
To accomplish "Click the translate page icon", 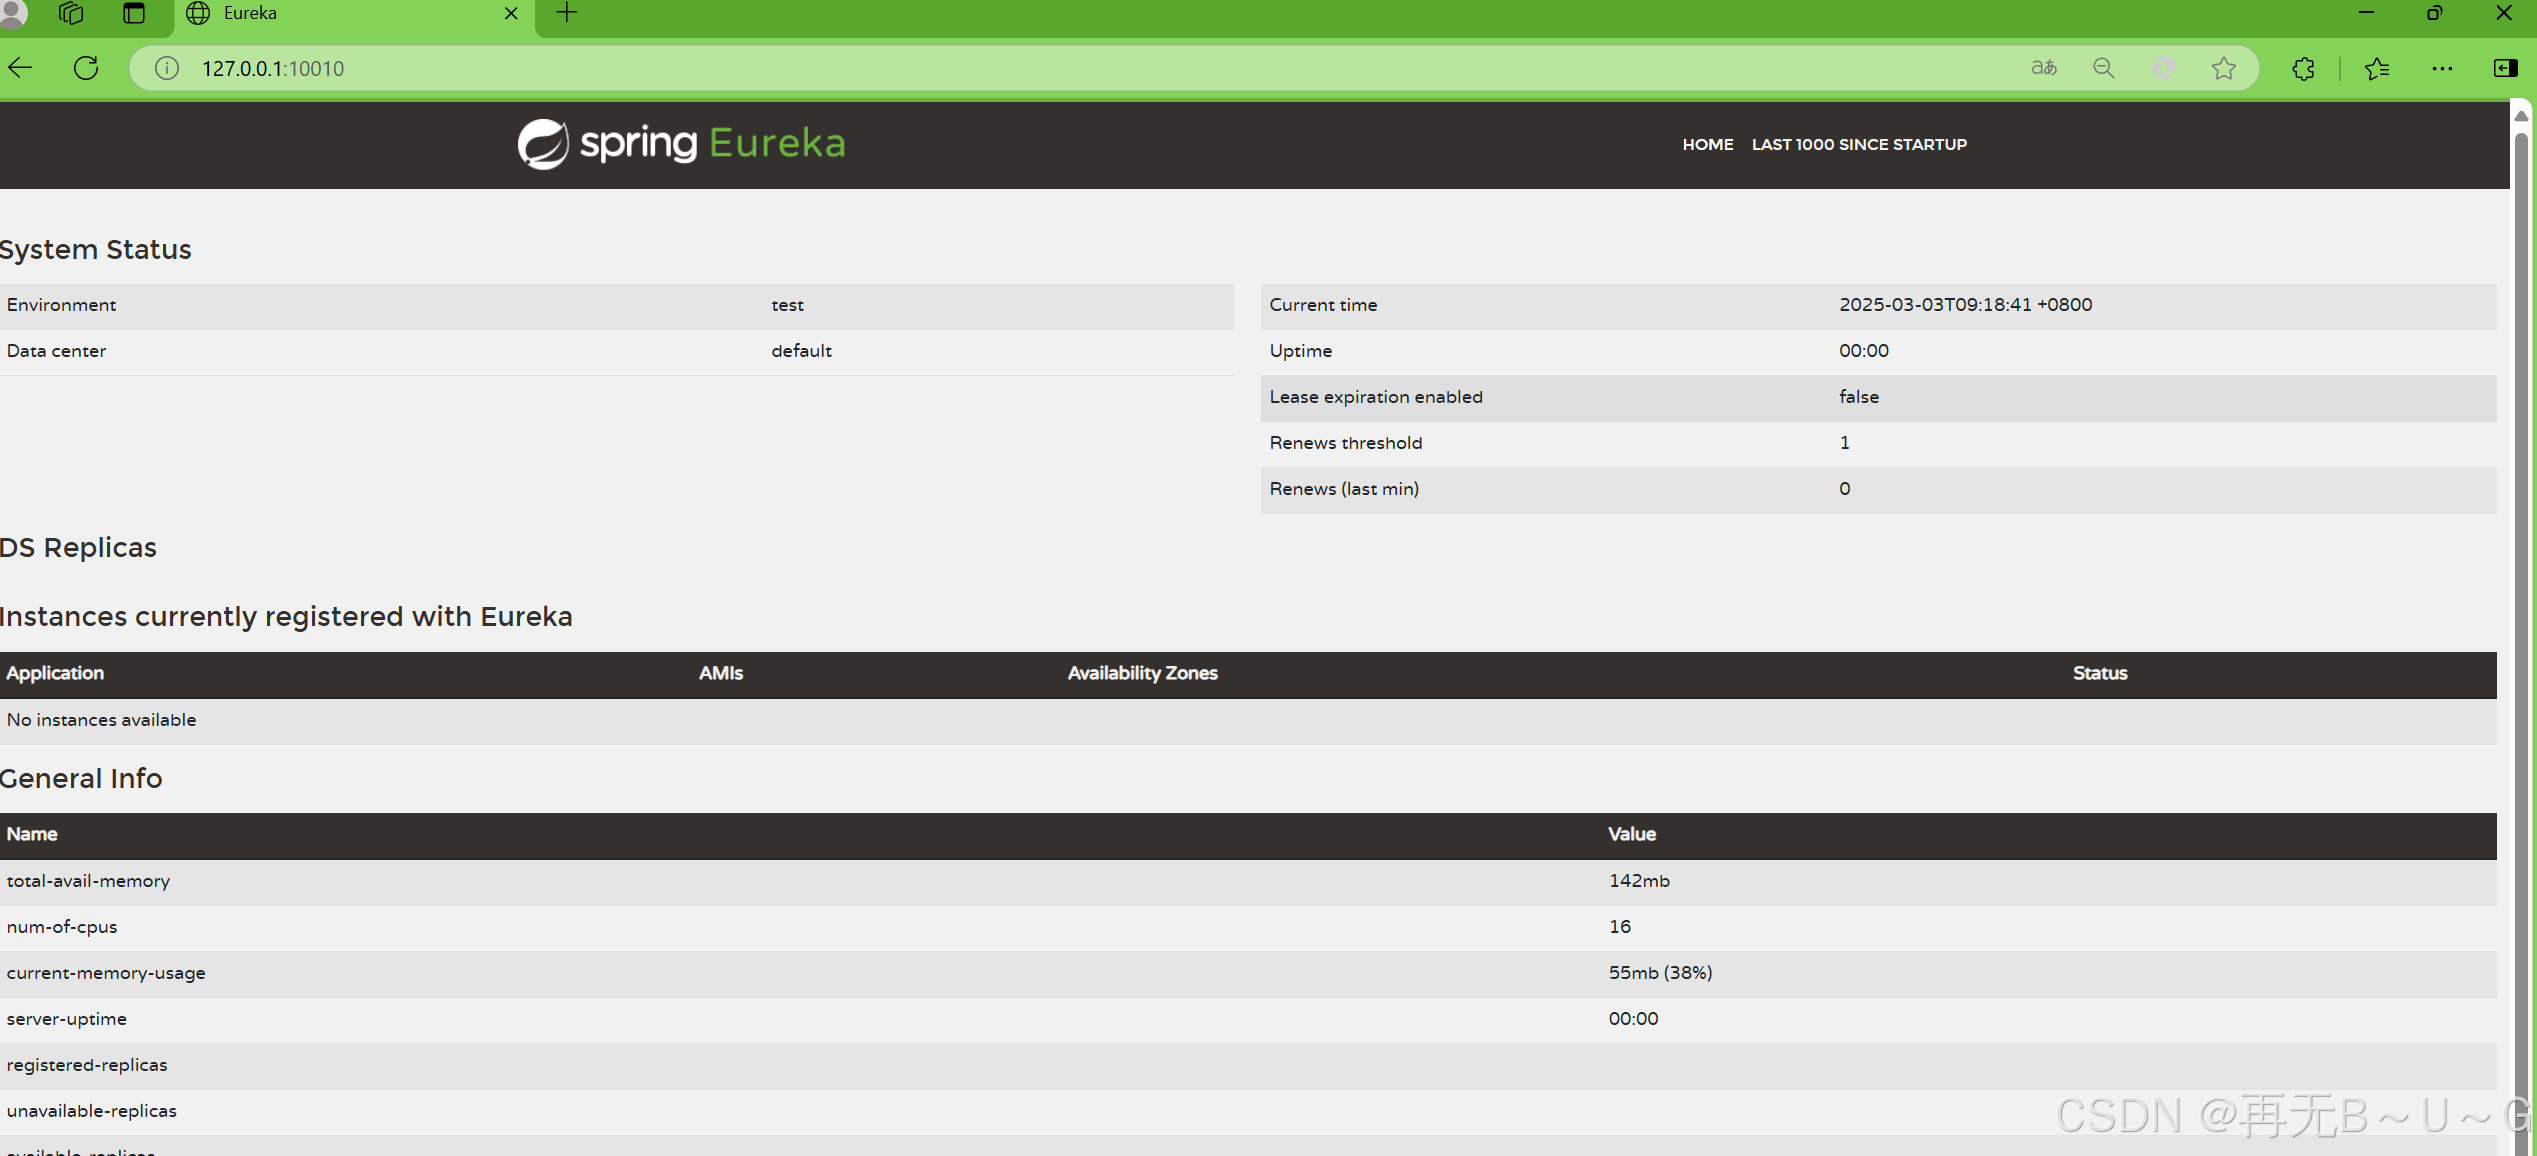I will coord(2044,68).
